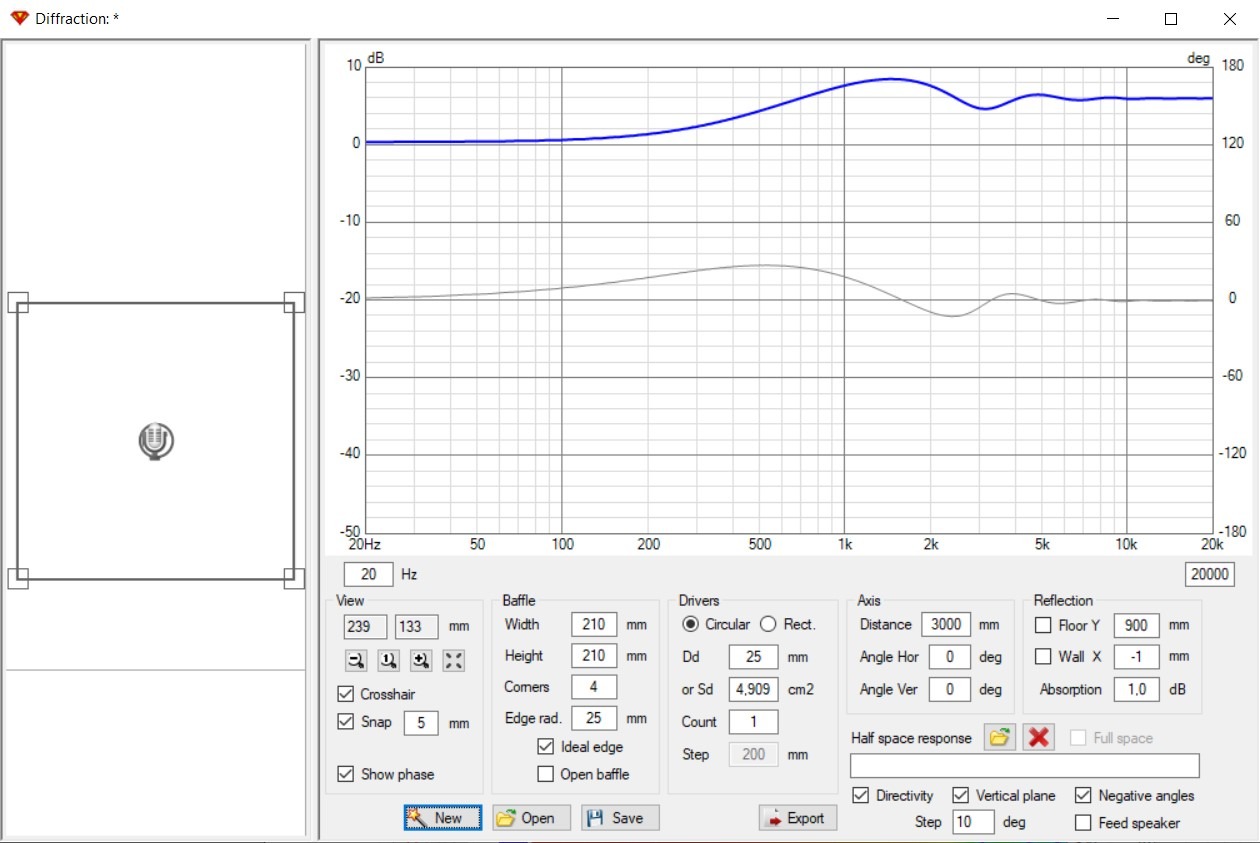1260x843 pixels.
Task: Maximize the Diffraction window
Action: [x=1171, y=19]
